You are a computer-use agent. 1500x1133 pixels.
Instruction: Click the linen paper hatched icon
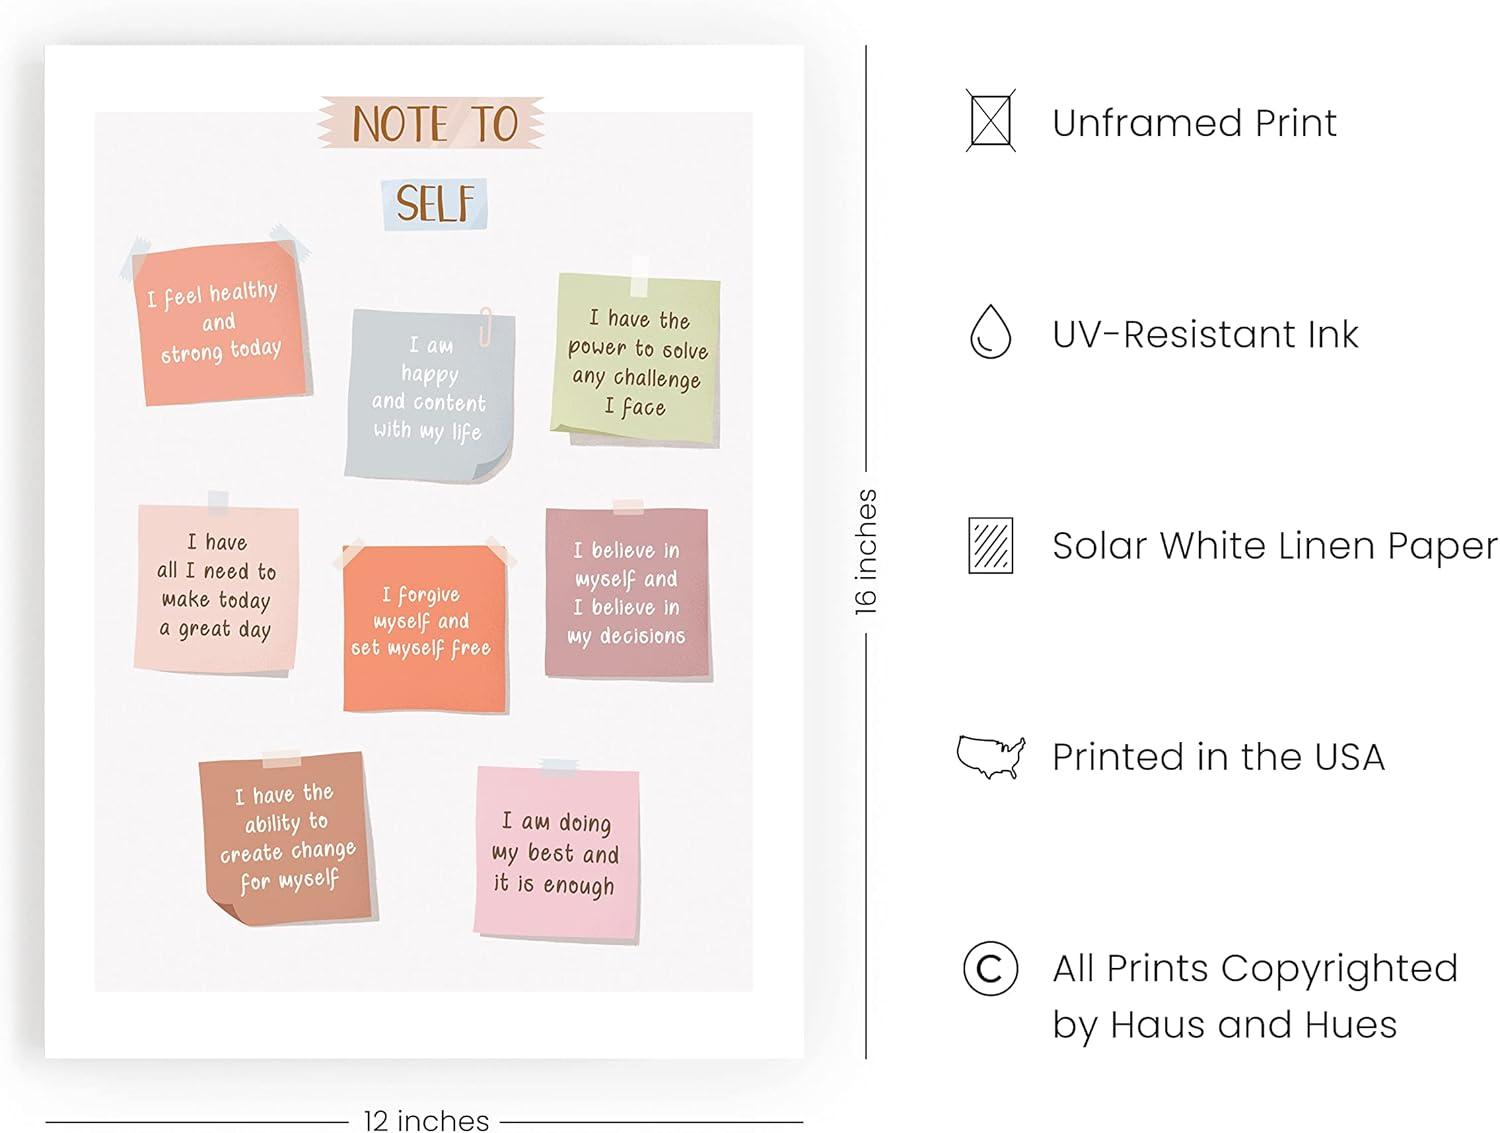(990, 545)
